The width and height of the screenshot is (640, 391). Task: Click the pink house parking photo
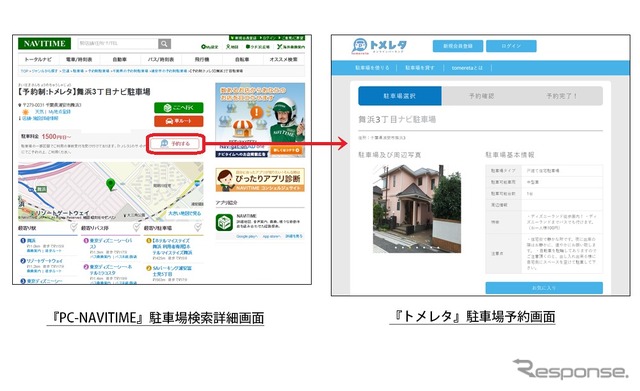(417, 209)
